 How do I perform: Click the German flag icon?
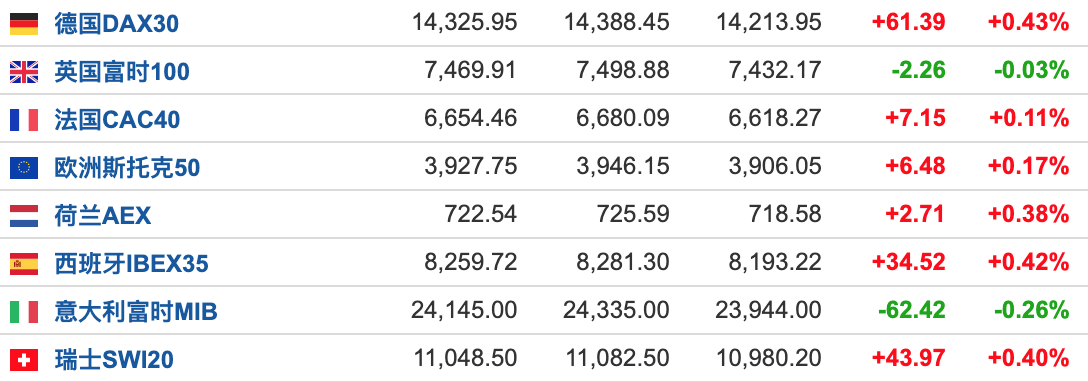click(24, 24)
